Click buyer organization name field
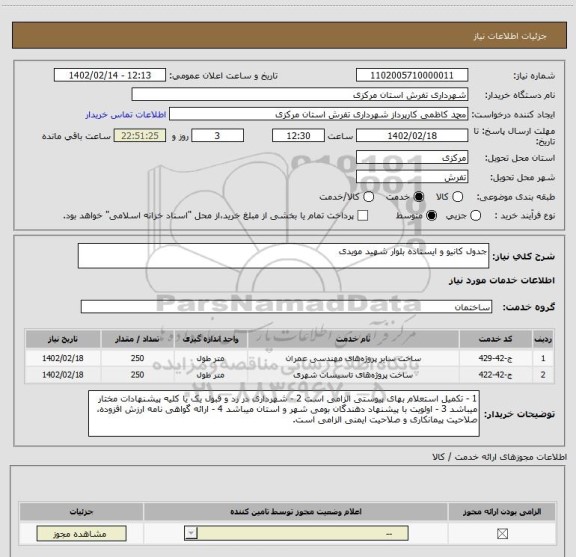This screenshot has width=576, height=557. (300, 95)
